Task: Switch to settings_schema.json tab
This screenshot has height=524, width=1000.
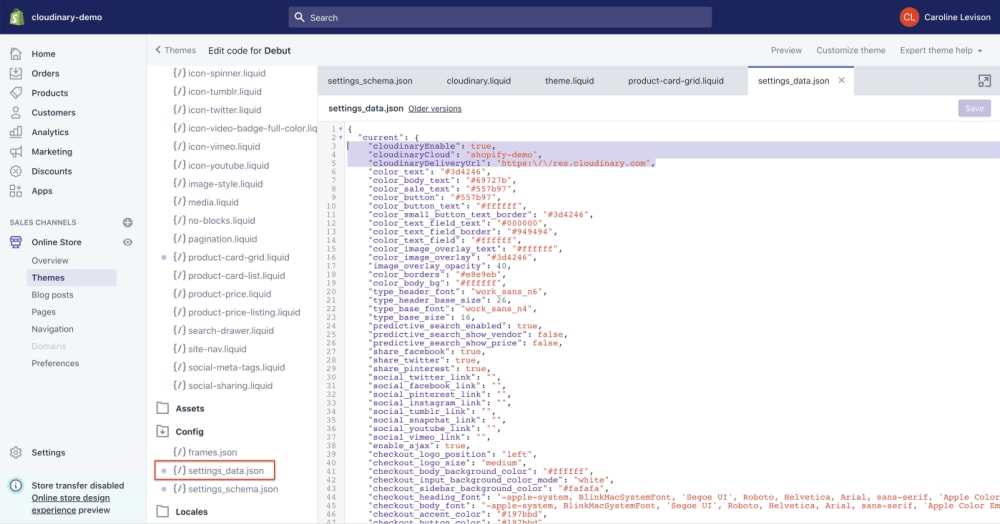Action: [370, 81]
